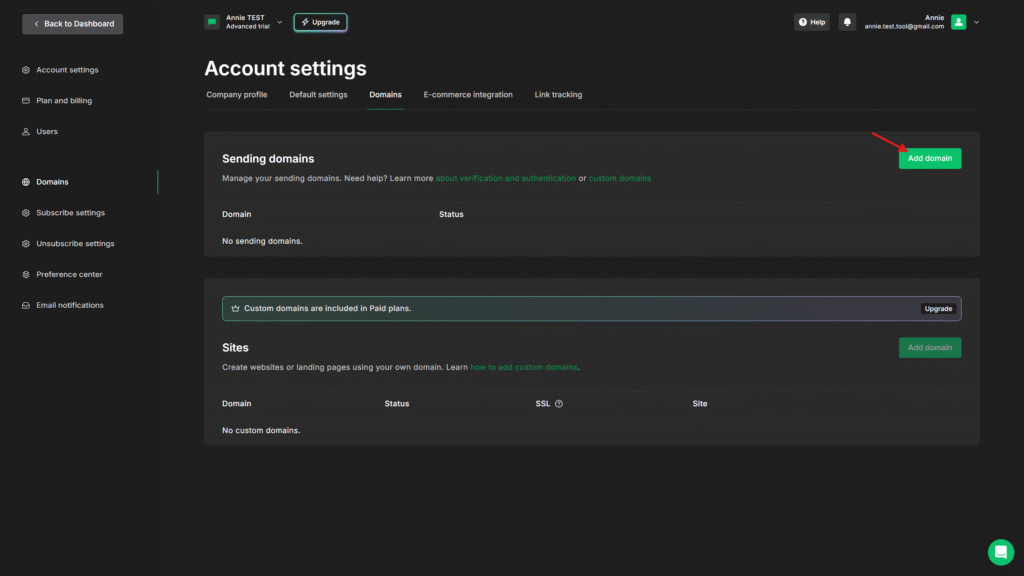
Task: Open Plan and billing in the sidebar
Action: pos(65,101)
